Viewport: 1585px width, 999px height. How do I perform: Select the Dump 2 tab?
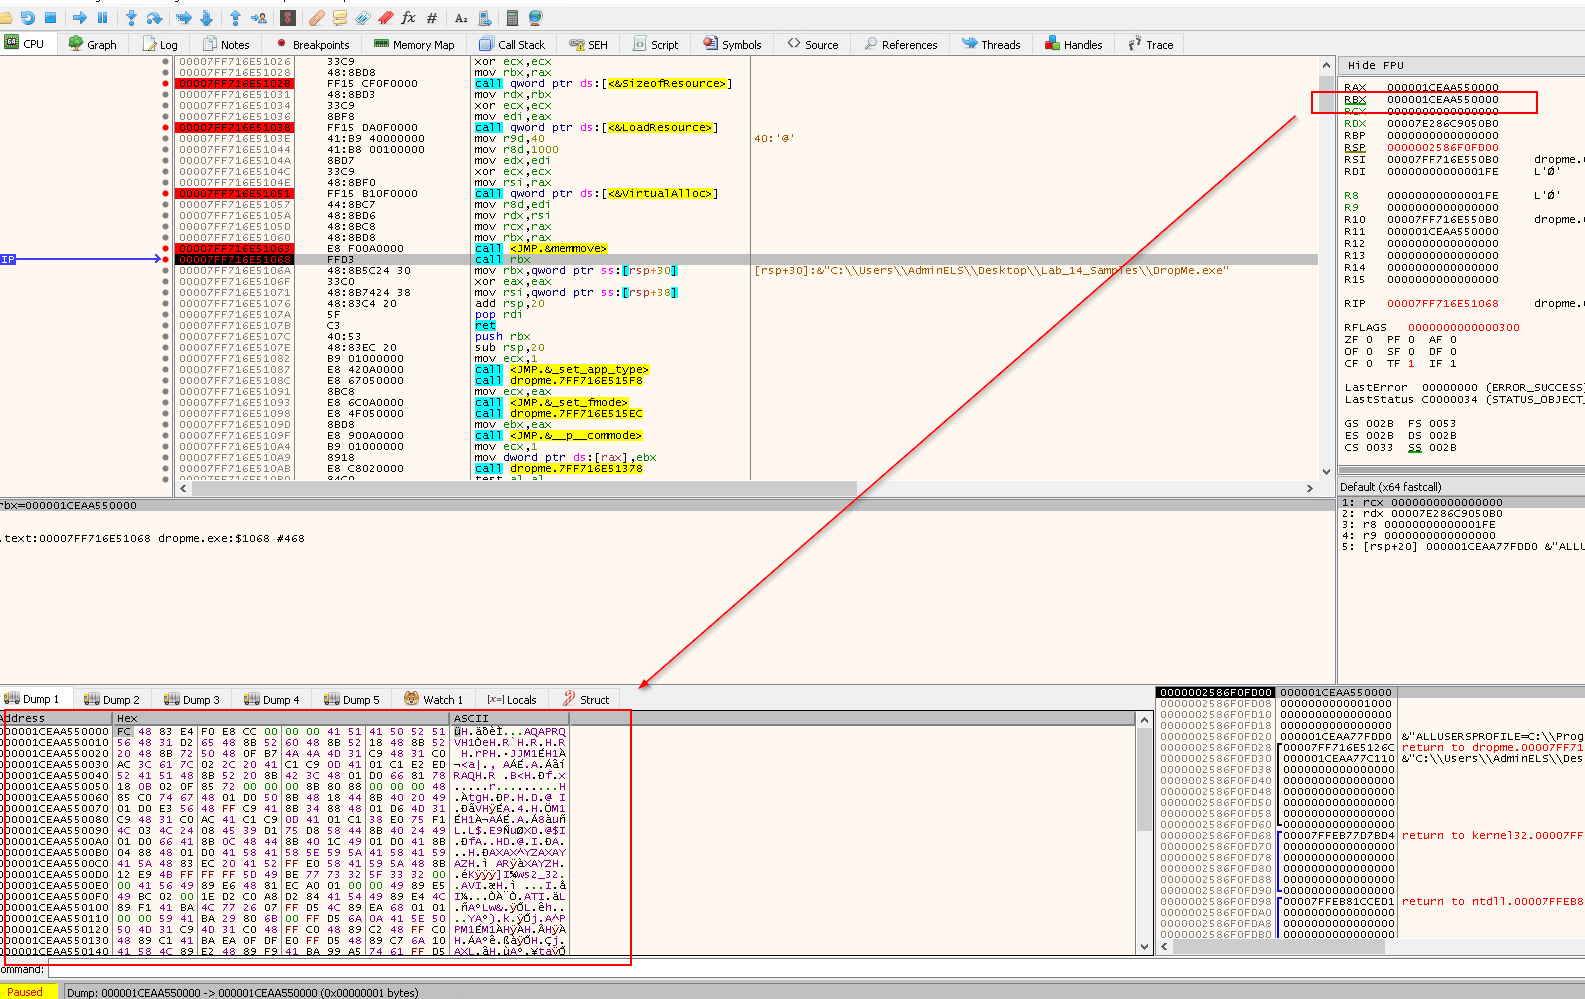pos(112,699)
